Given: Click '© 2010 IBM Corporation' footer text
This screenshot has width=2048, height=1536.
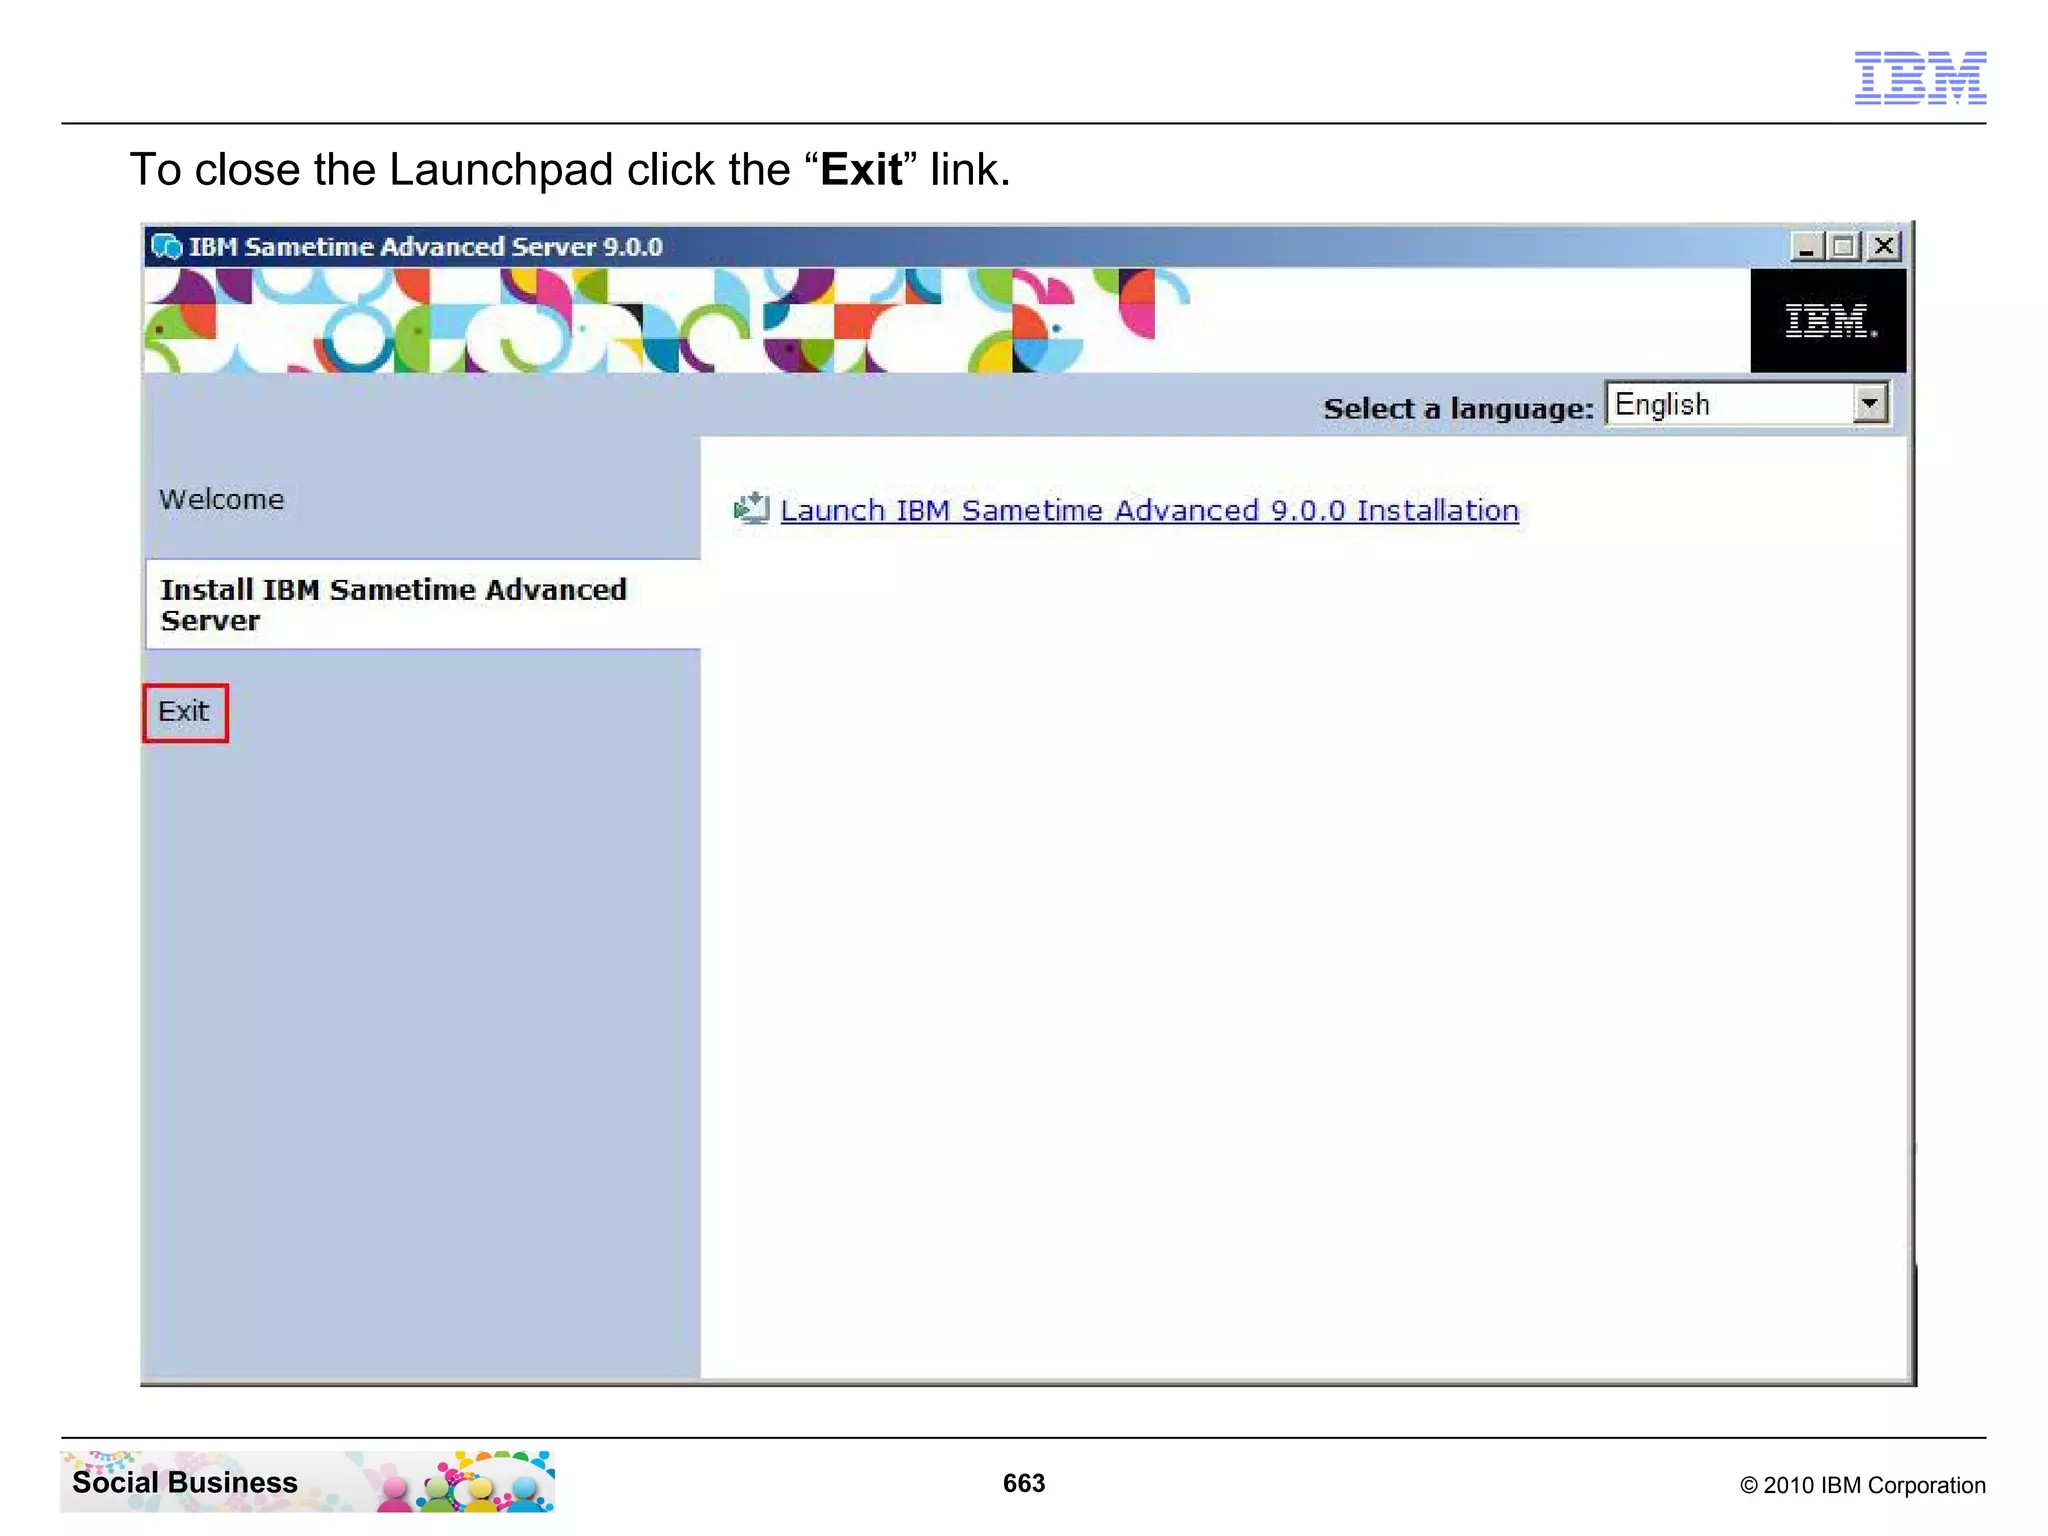Looking at the screenshot, I should [1863, 1485].
